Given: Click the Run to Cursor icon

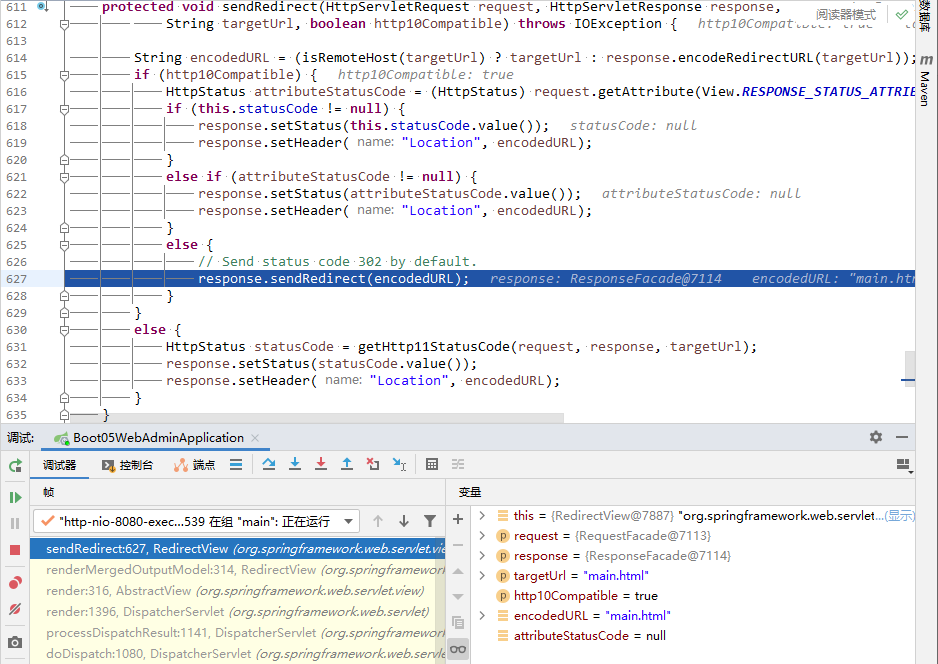Looking at the screenshot, I should (x=400, y=464).
